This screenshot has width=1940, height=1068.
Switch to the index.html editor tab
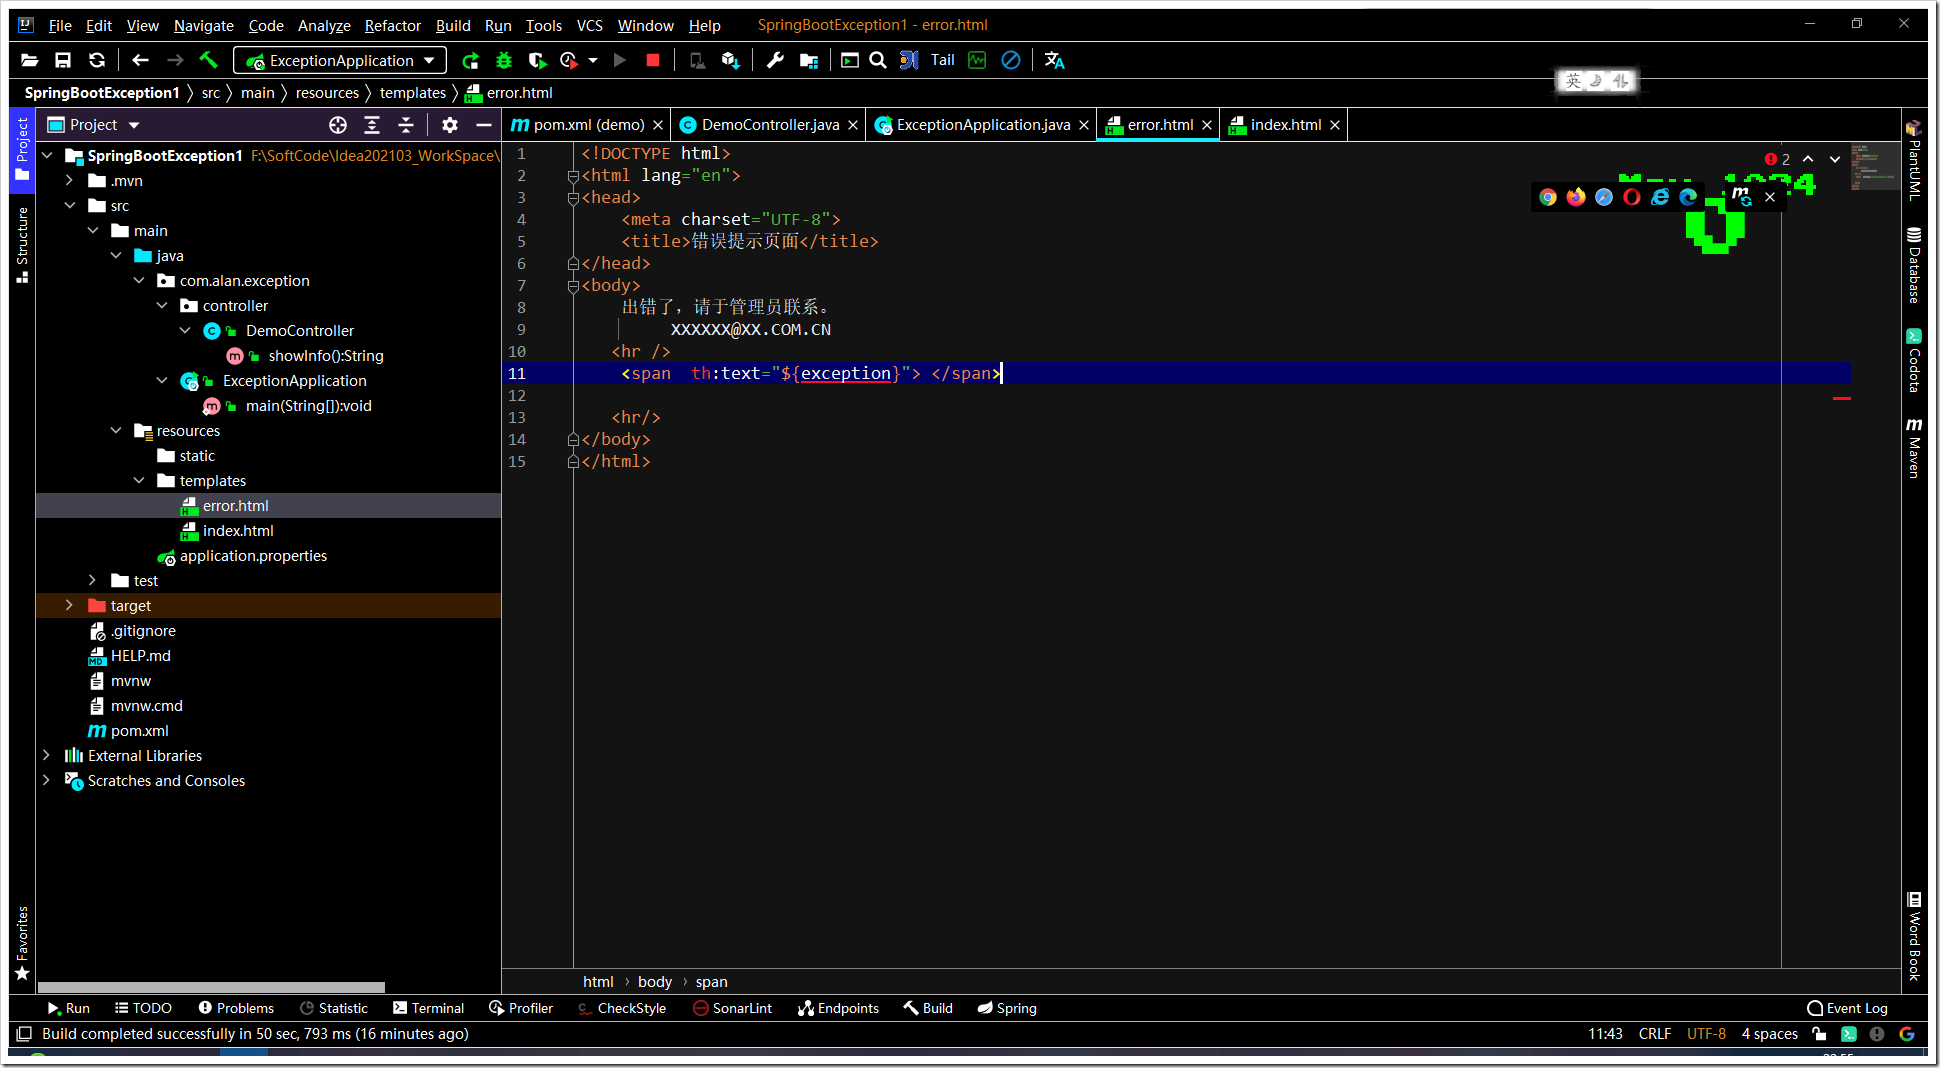click(1285, 125)
